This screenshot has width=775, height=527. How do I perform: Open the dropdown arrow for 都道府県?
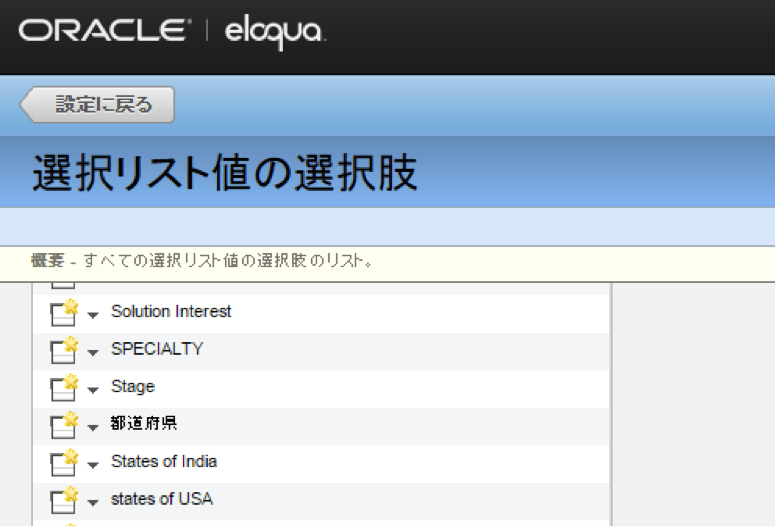pyautogui.click(x=93, y=427)
